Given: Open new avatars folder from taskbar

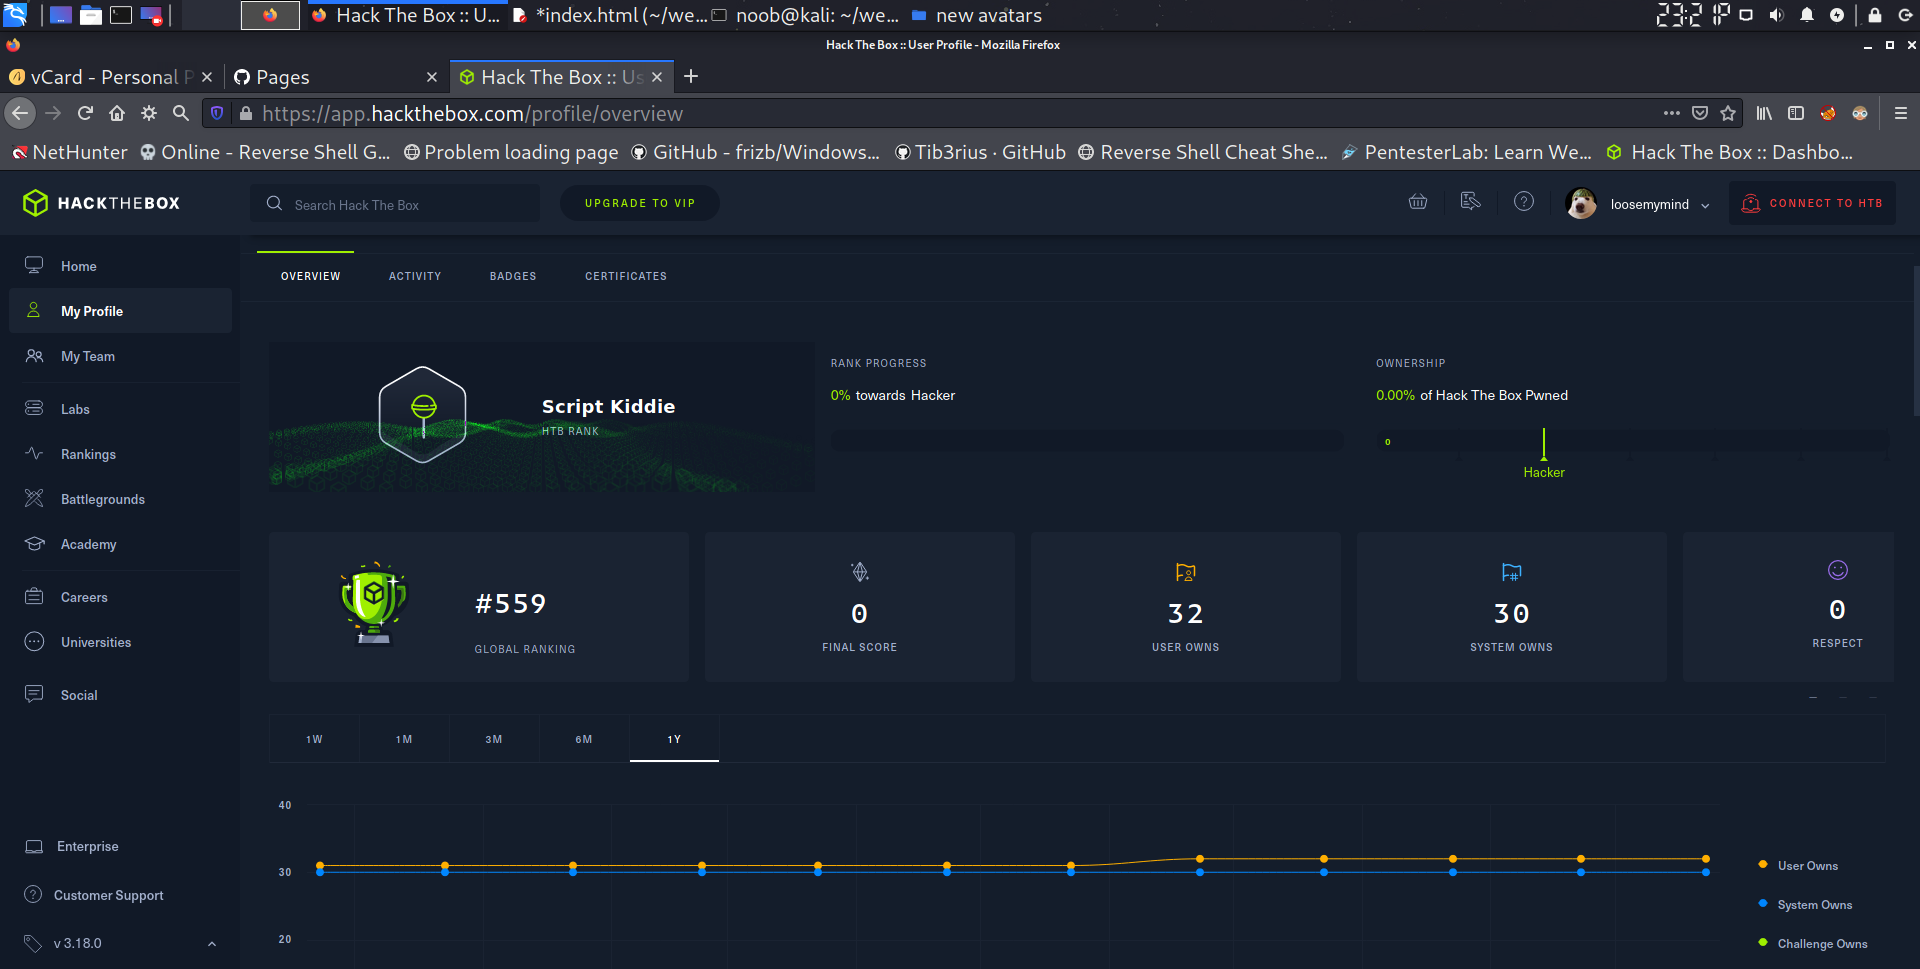Looking at the screenshot, I should pyautogui.click(x=977, y=15).
